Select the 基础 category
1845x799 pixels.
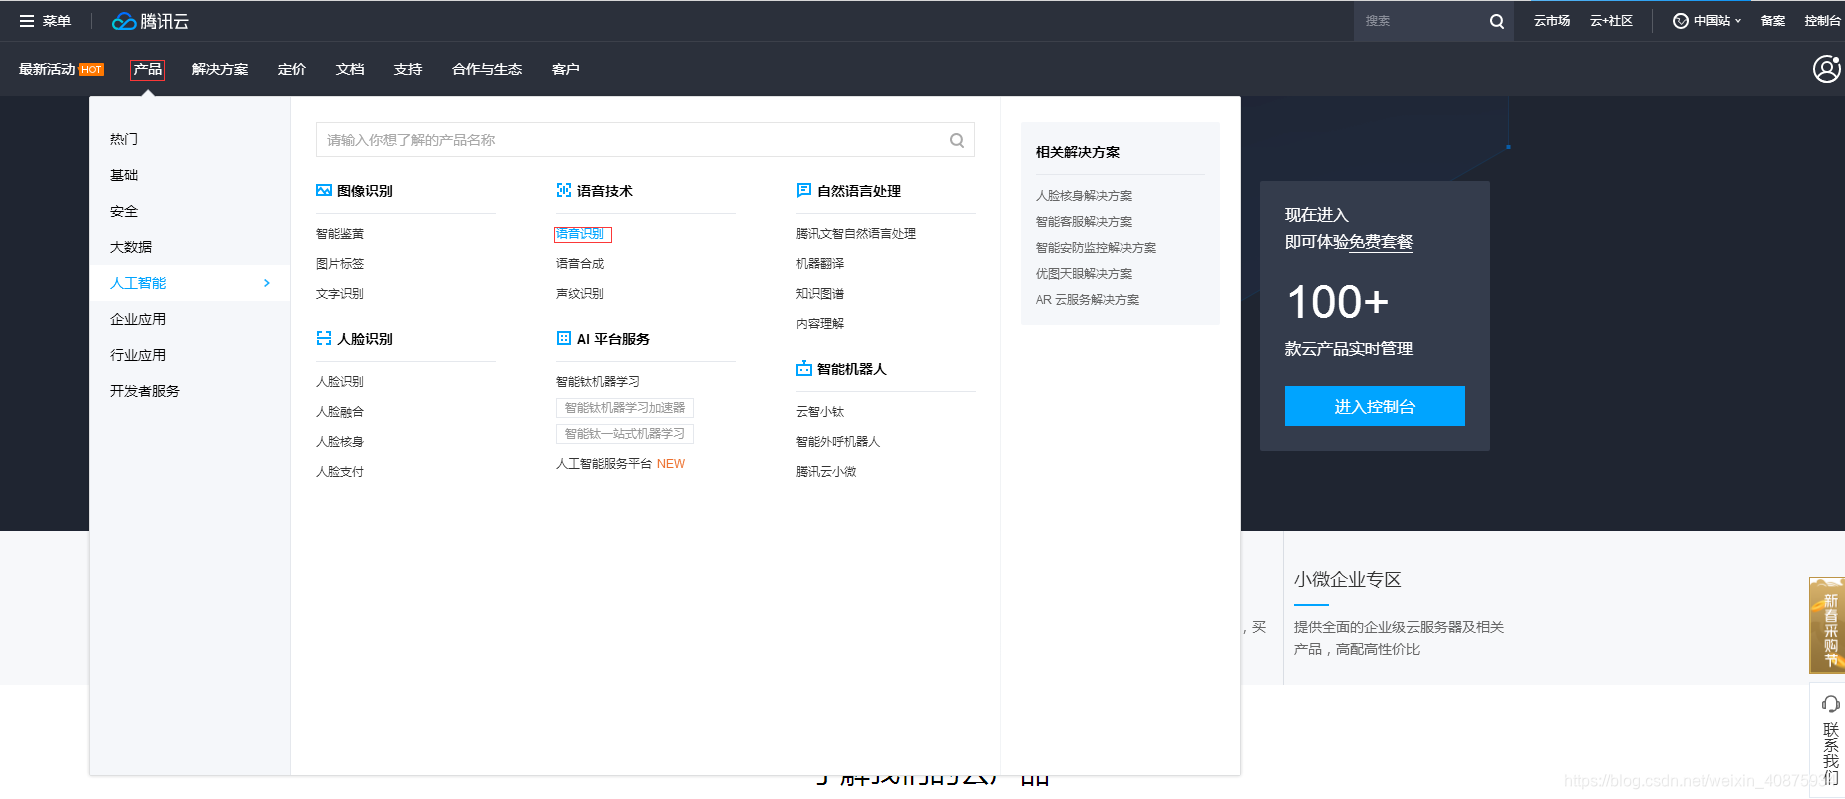coord(124,175)
